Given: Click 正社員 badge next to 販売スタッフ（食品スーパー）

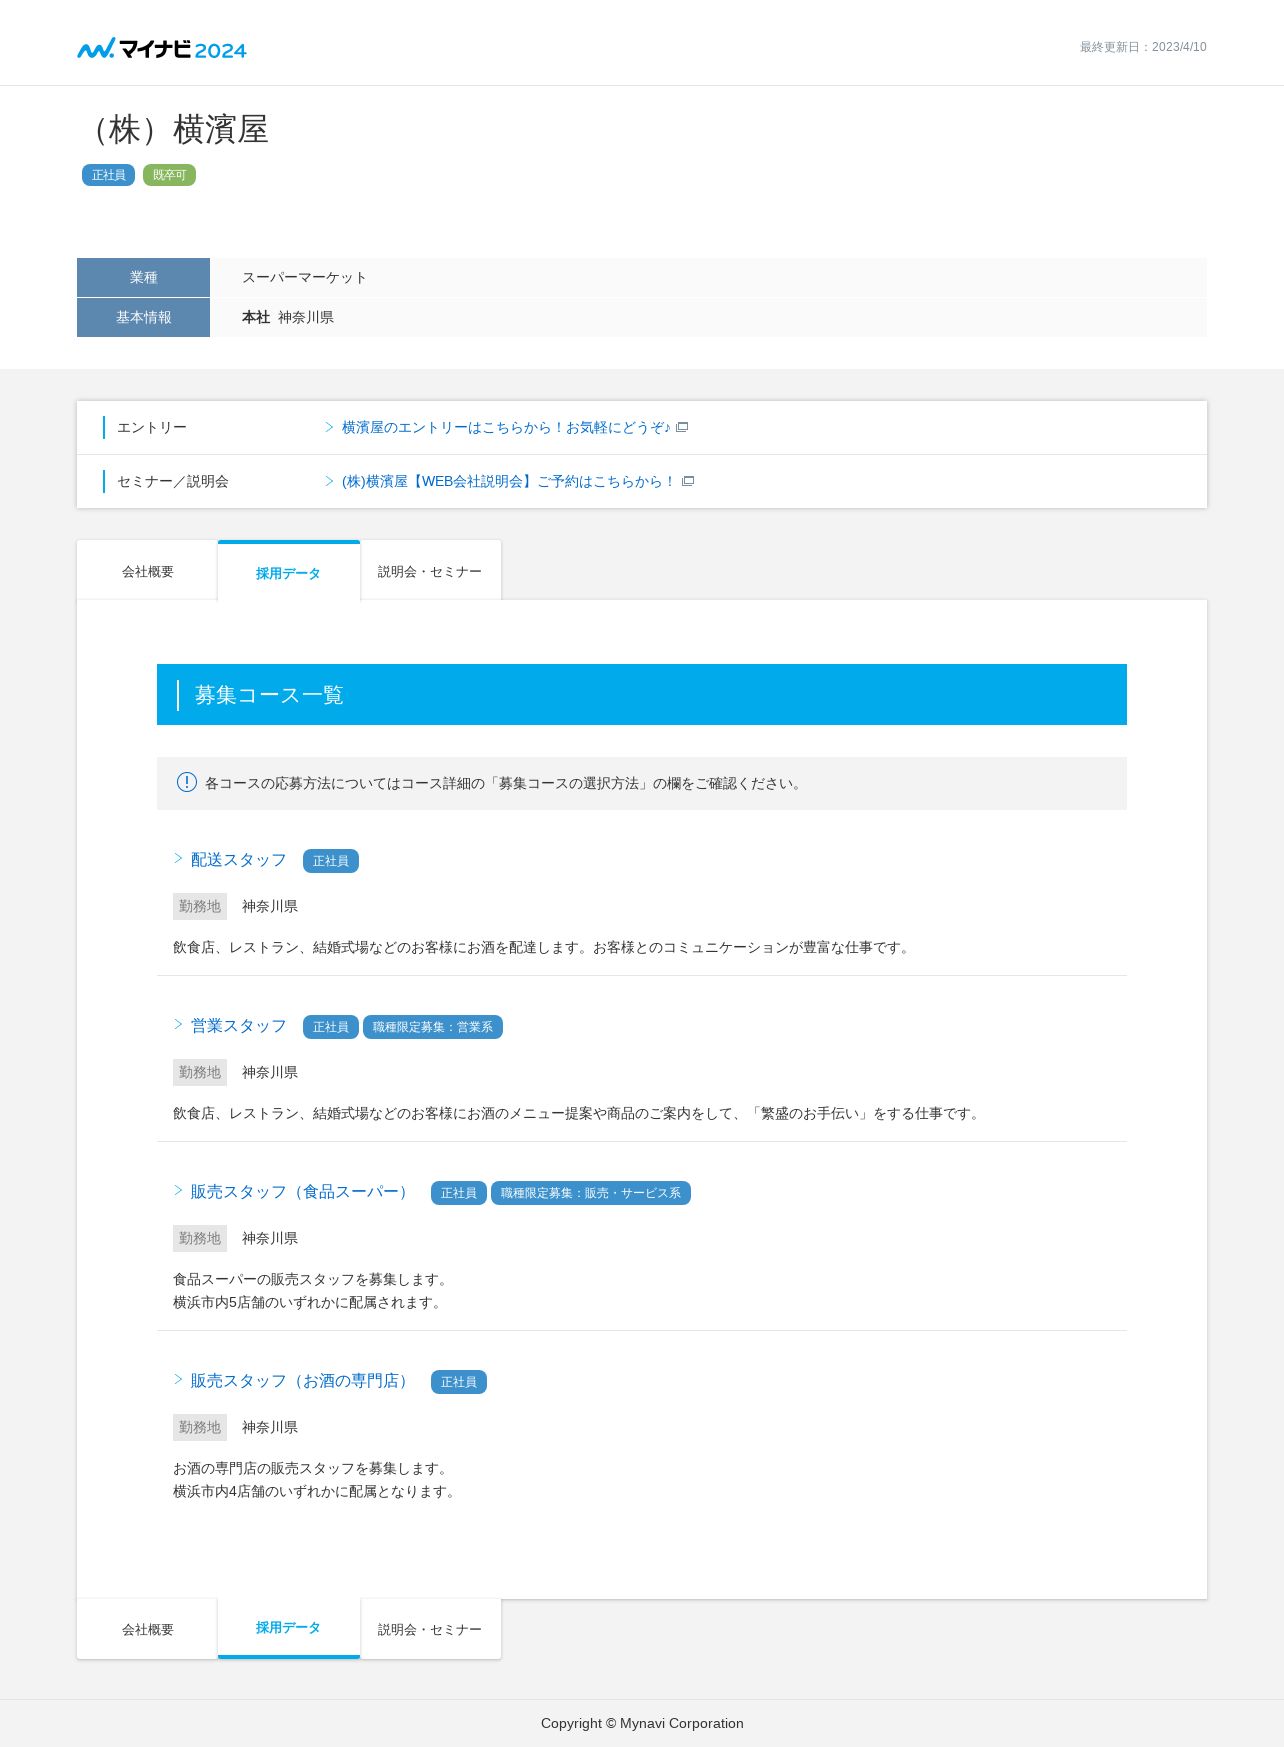Looking at the screenshot, I should pyautogui.click(x=459, y=1193).
